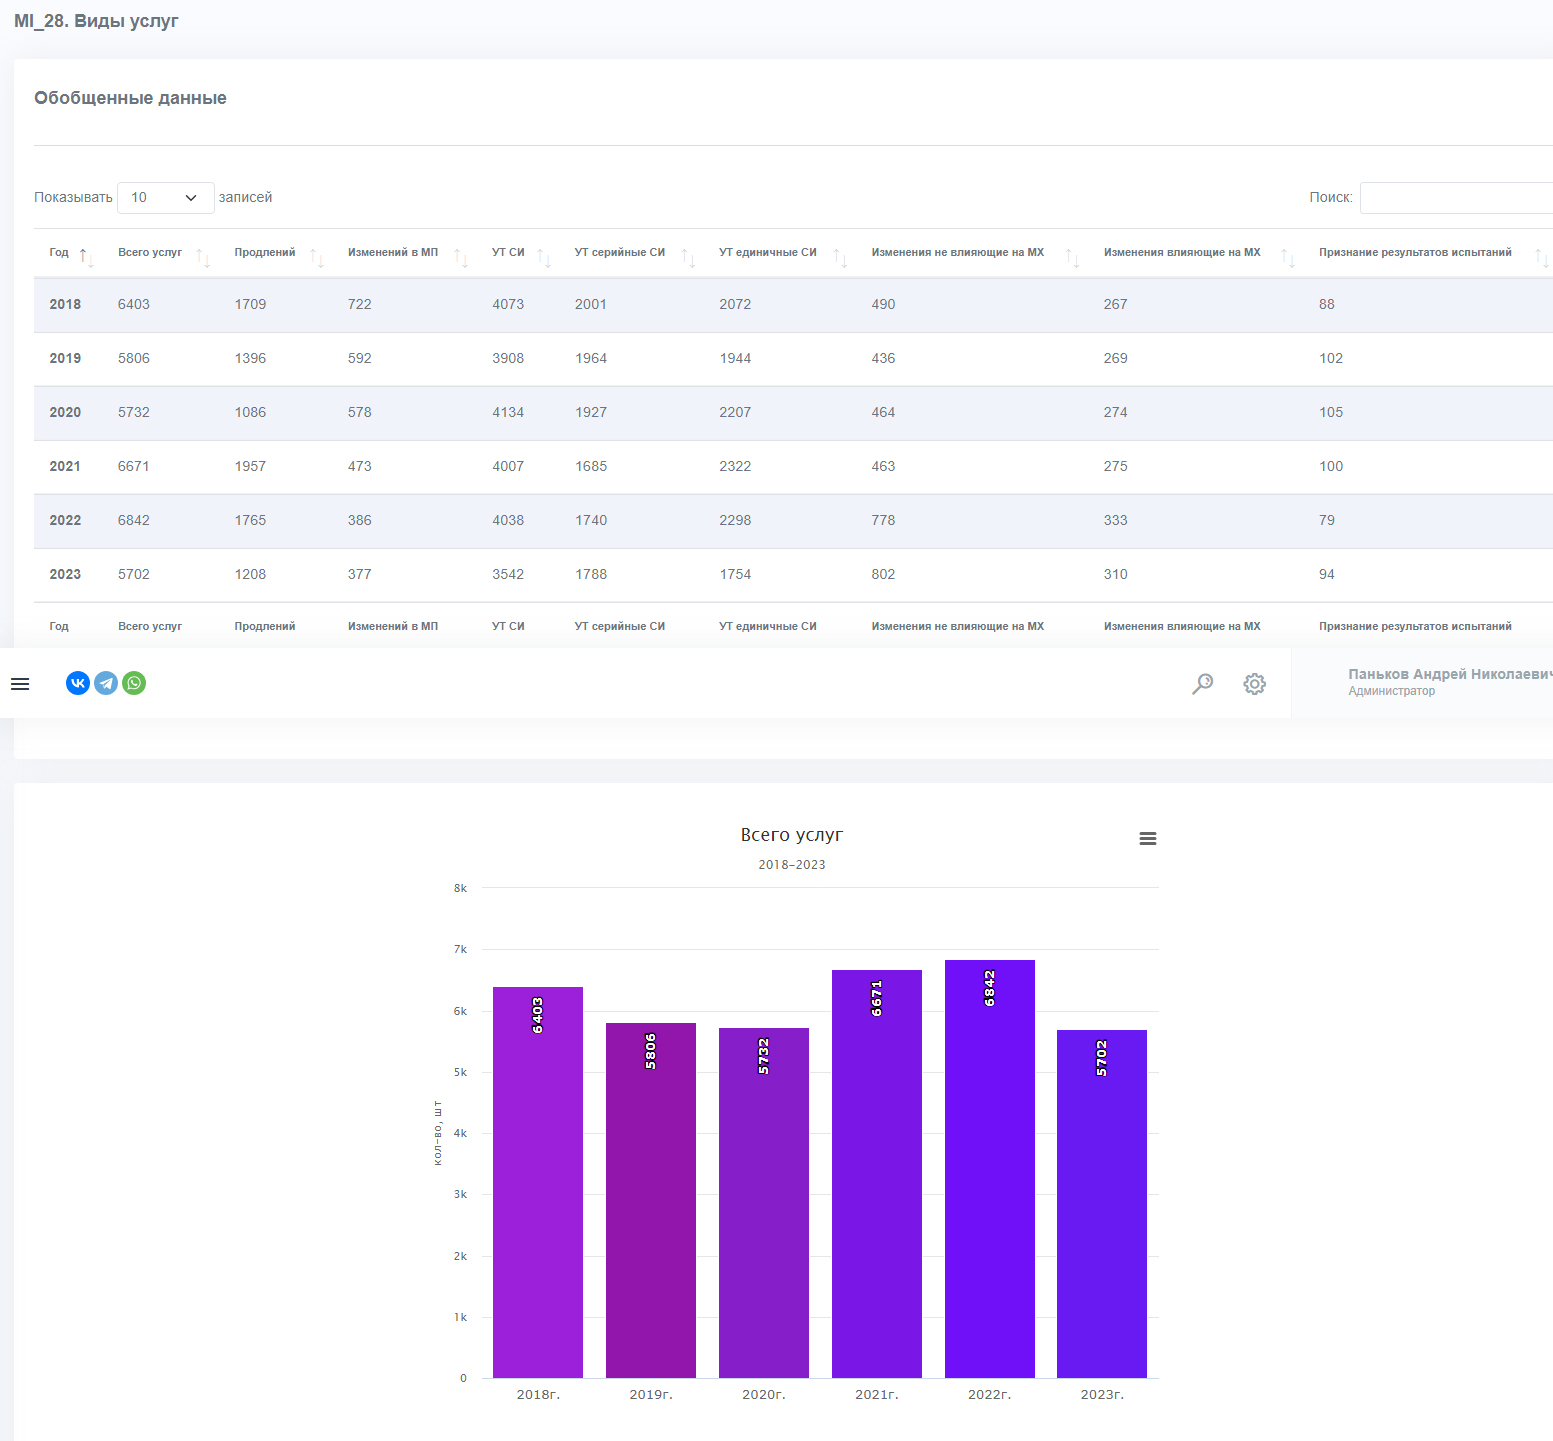The height and width of the screenshot is (1441, 1553).
Task: Click the 2022г. bar with 6842
Action: click(990, 1169)
